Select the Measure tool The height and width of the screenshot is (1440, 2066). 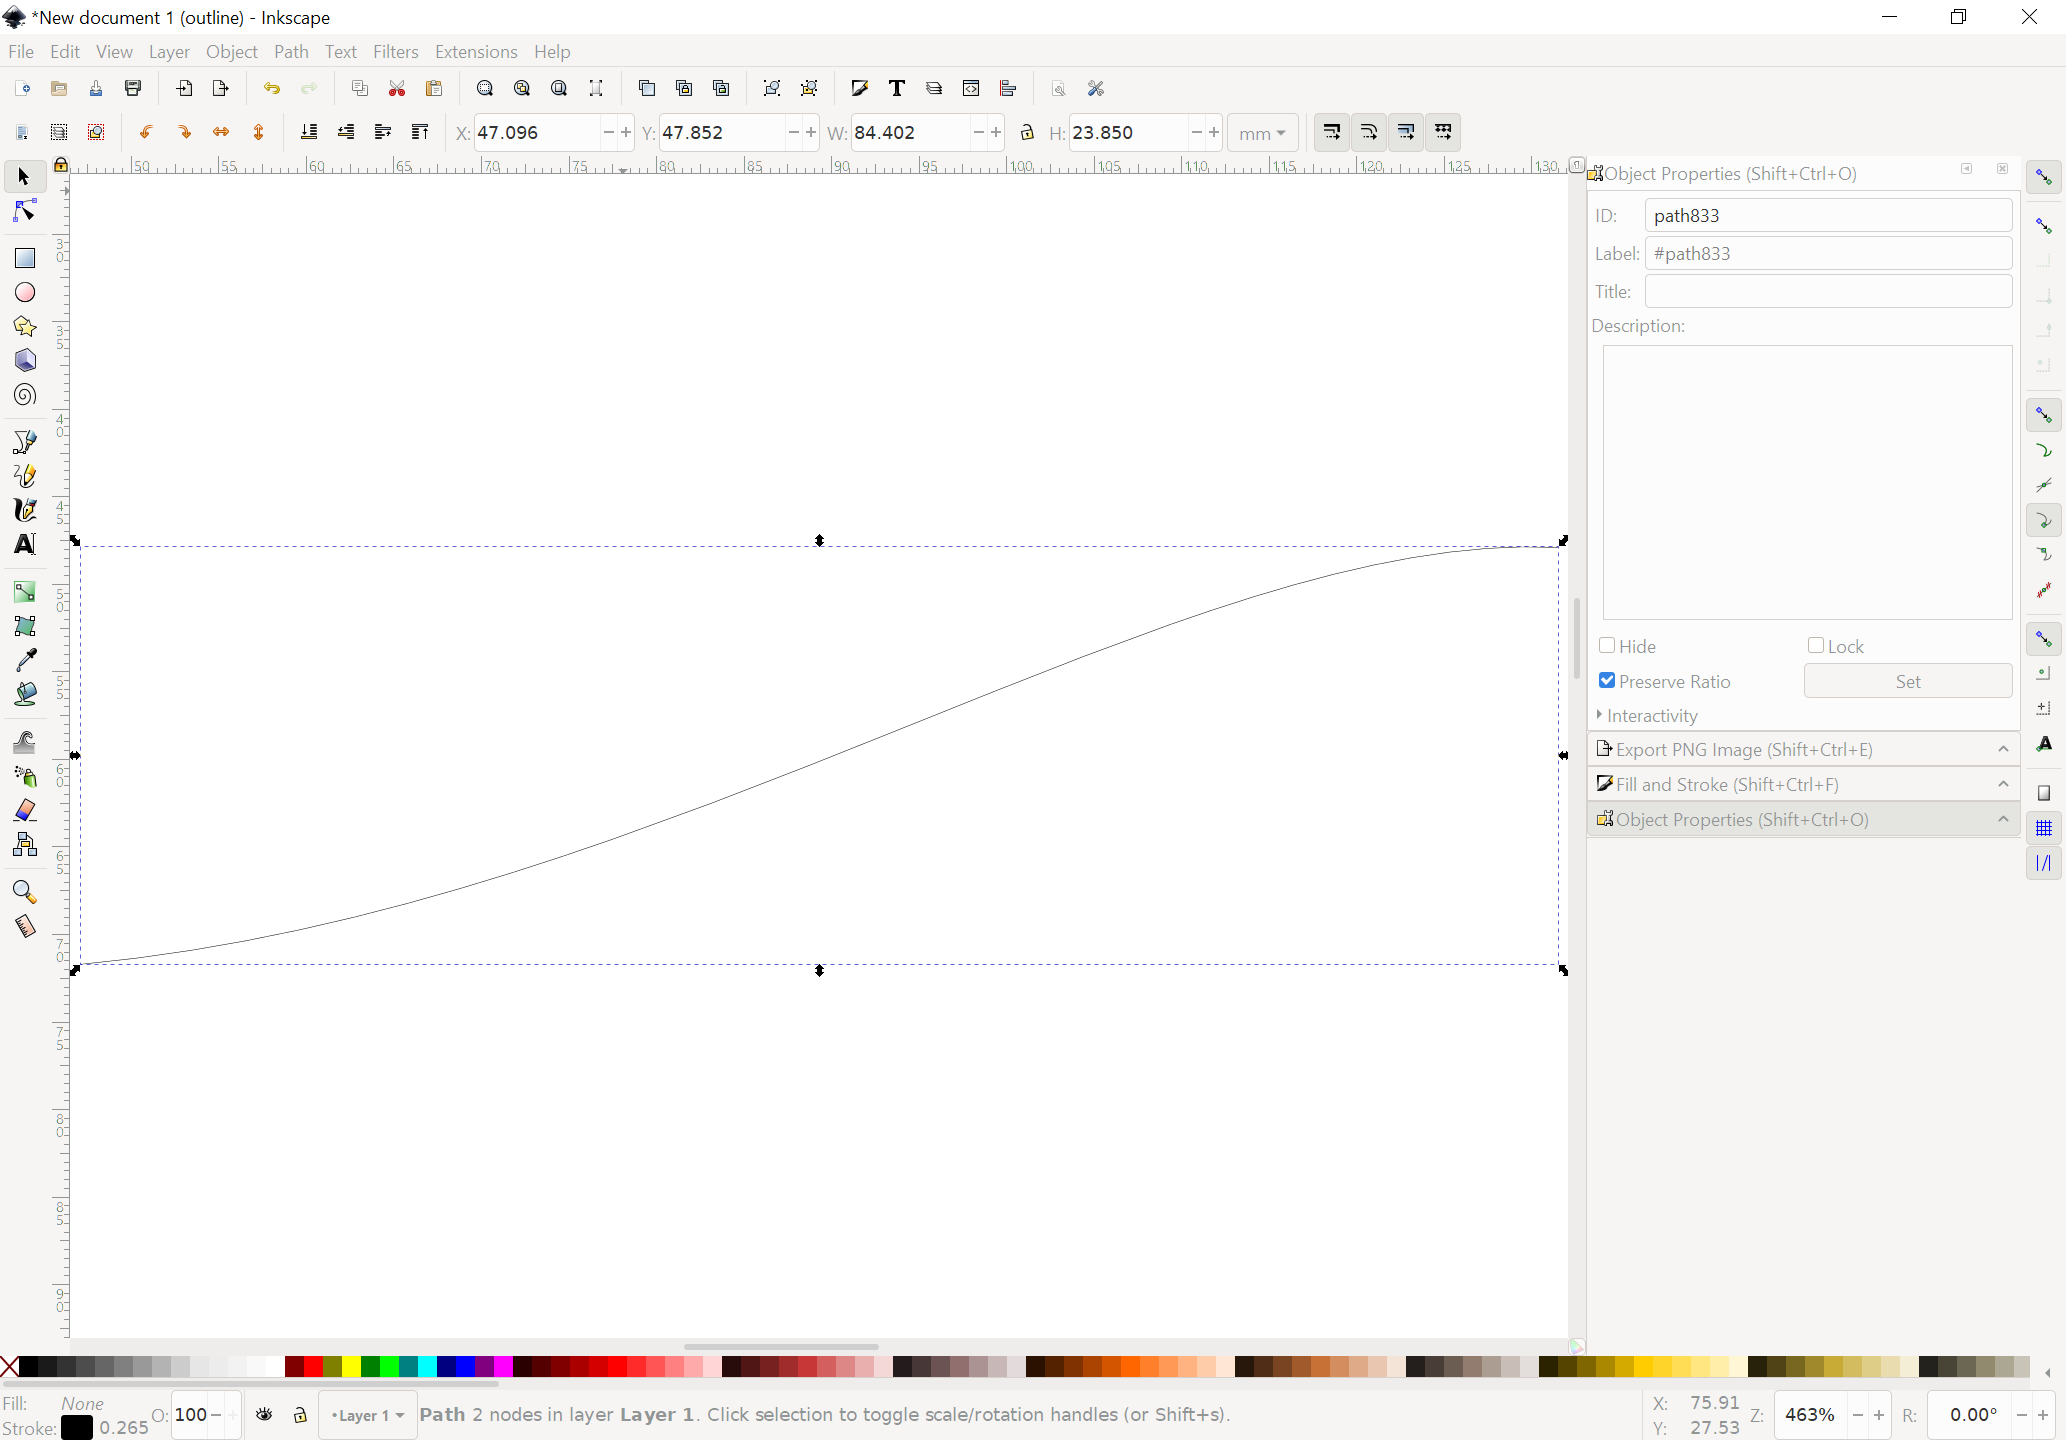click(25, 926)
